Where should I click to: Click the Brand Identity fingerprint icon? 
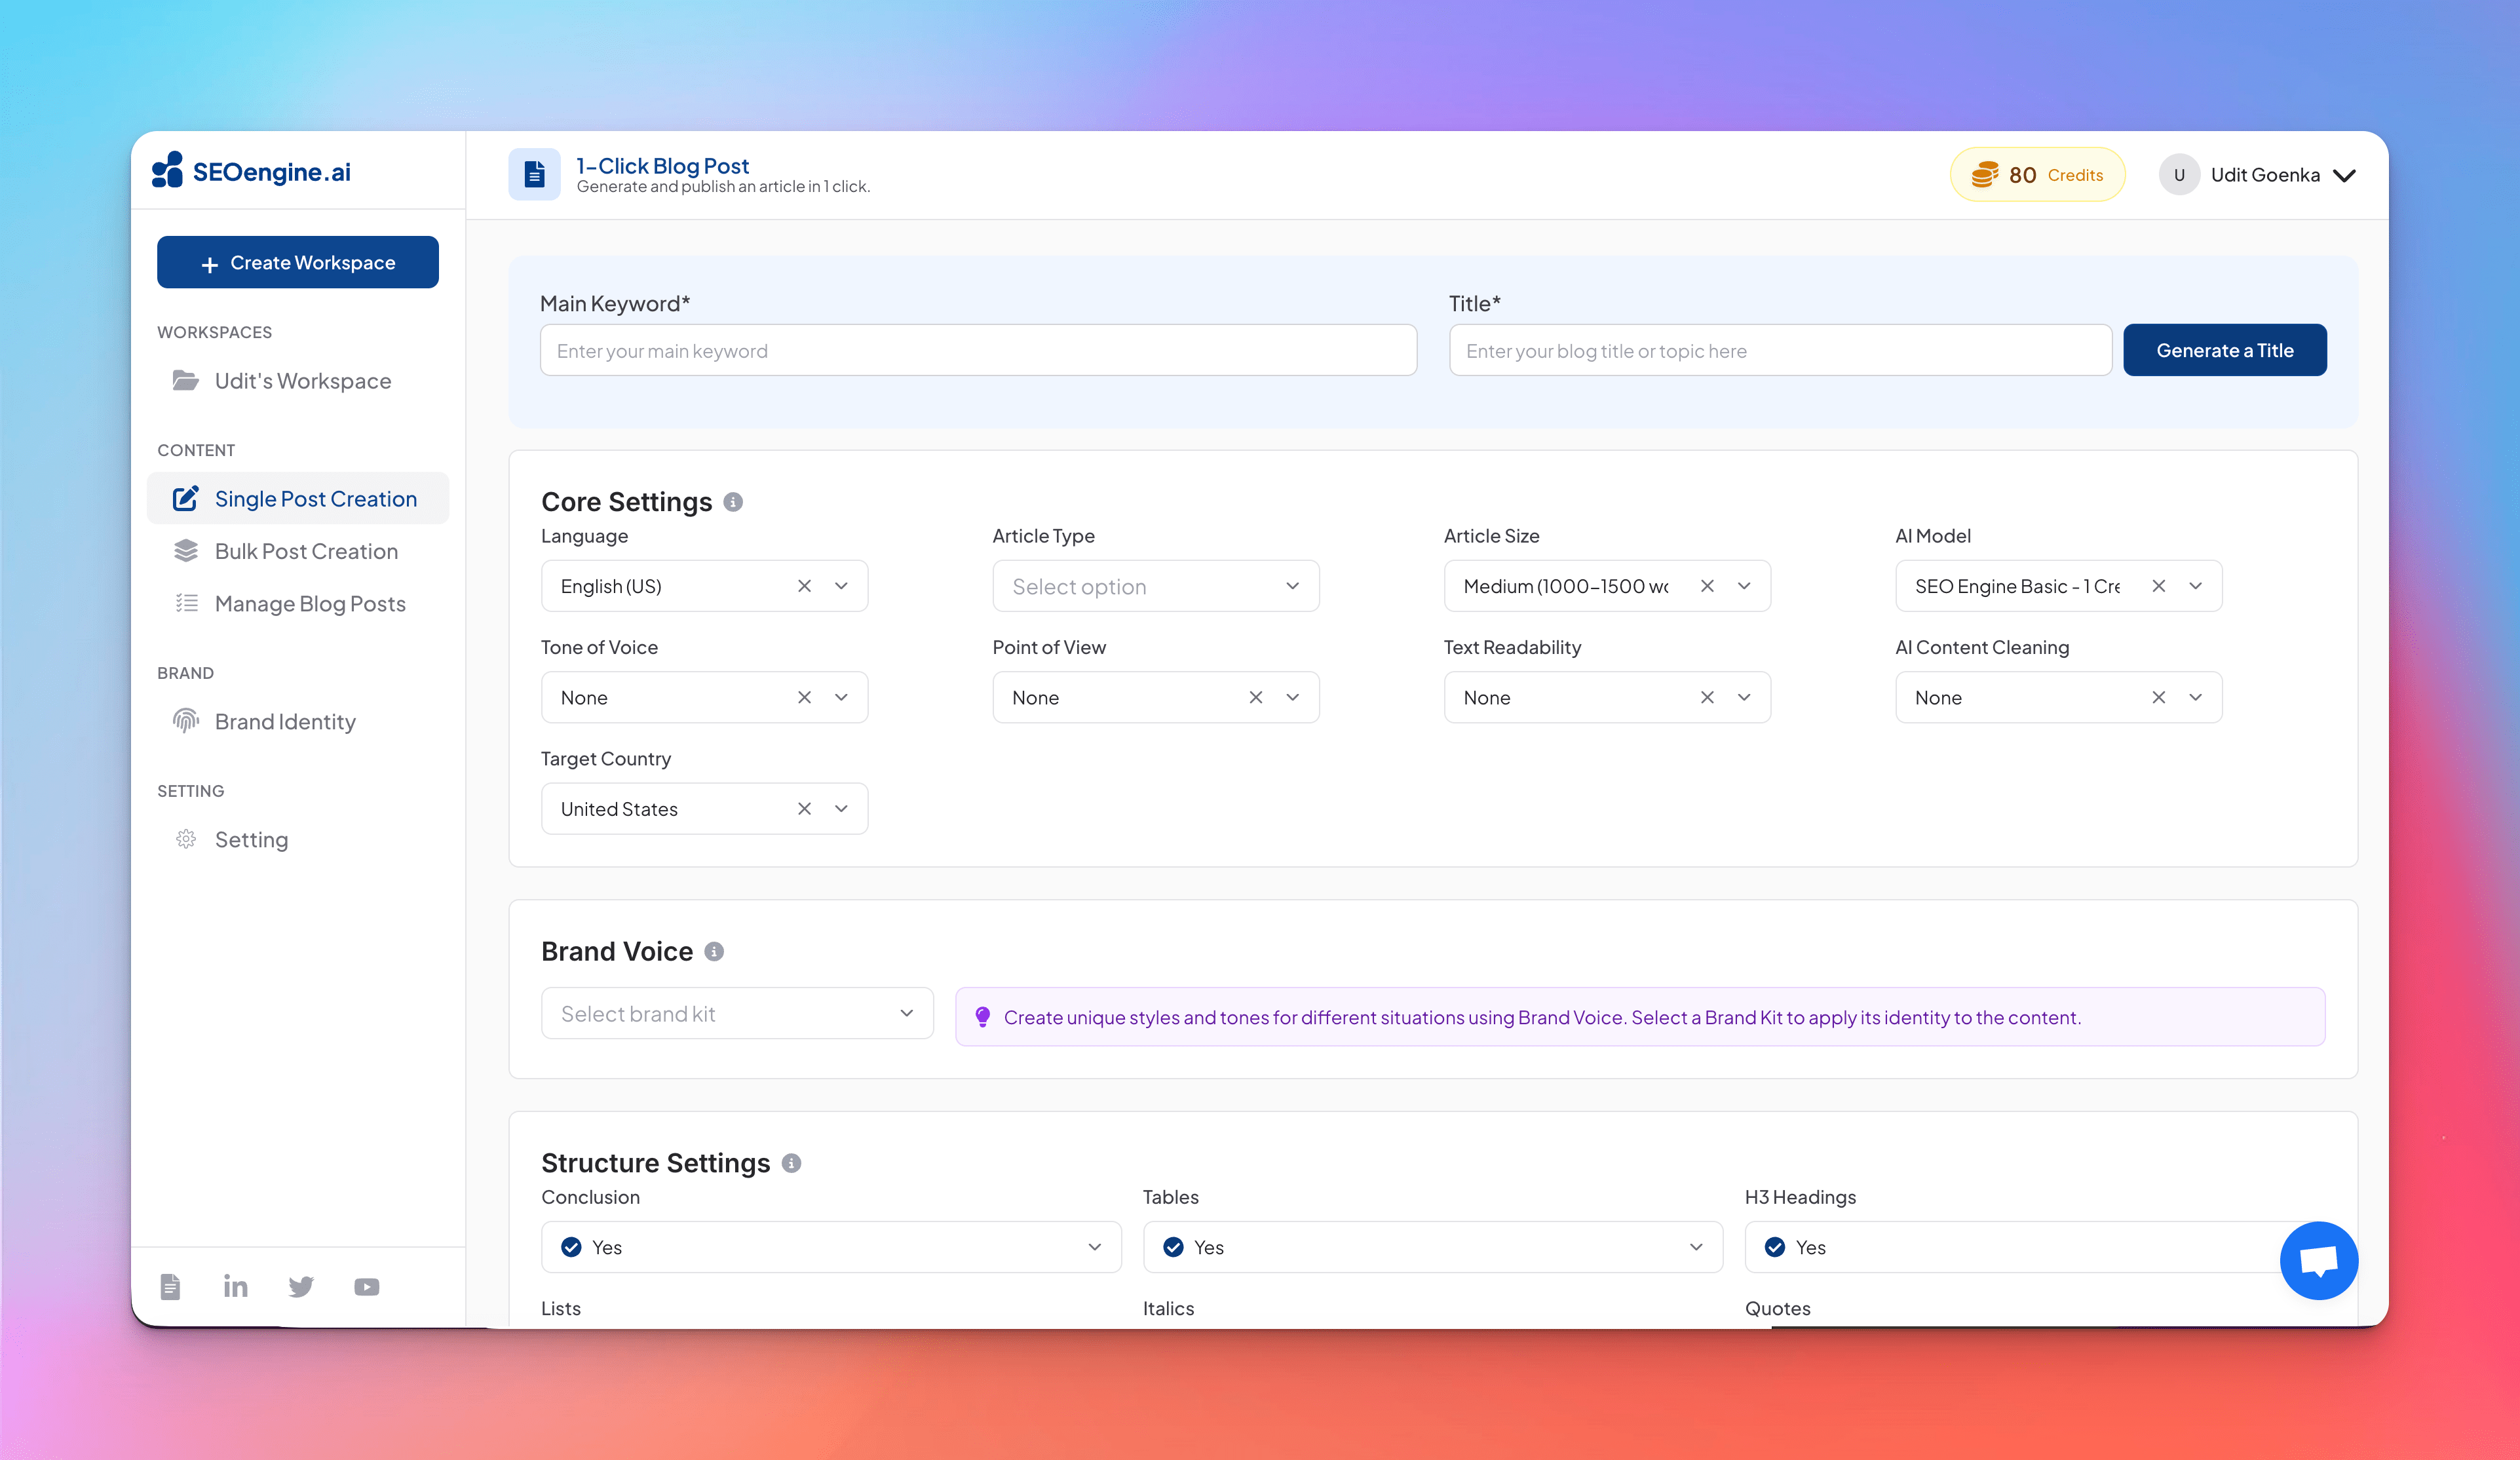[x=186, y=720]
